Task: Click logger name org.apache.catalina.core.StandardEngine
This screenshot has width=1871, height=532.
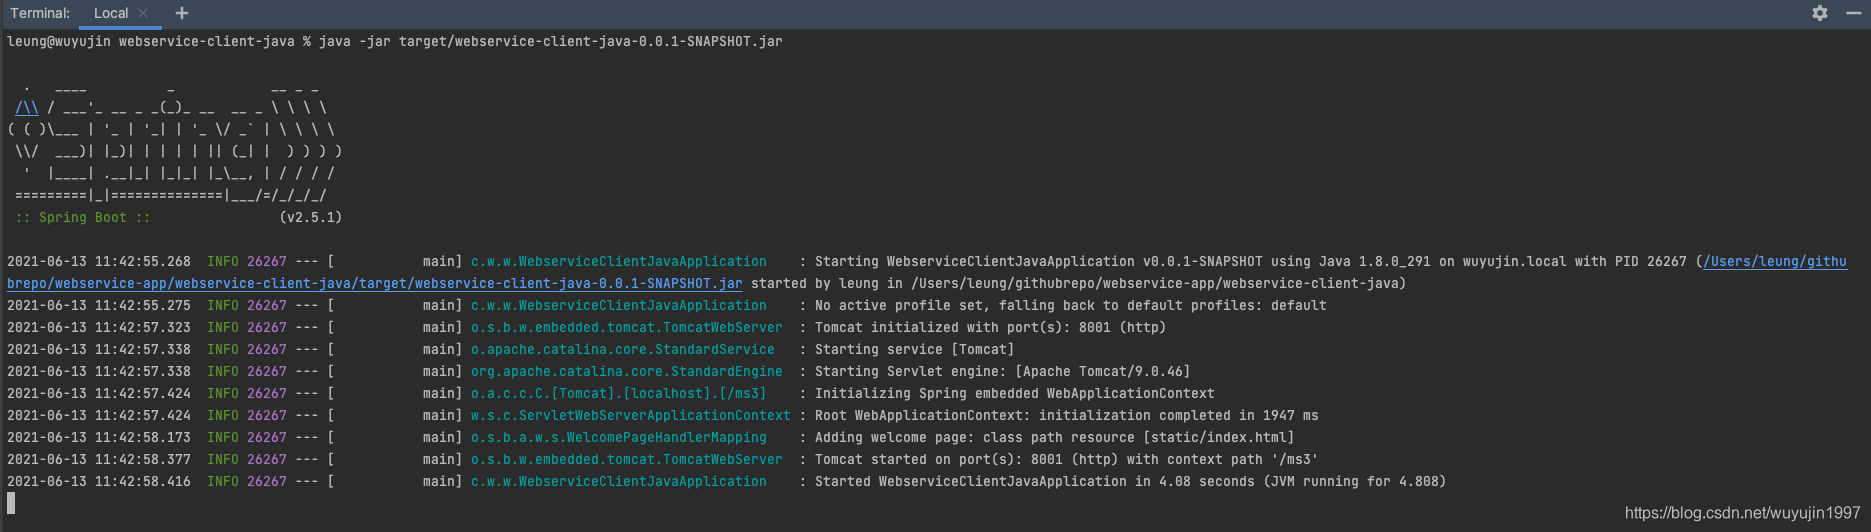Action: pos(627,371)
